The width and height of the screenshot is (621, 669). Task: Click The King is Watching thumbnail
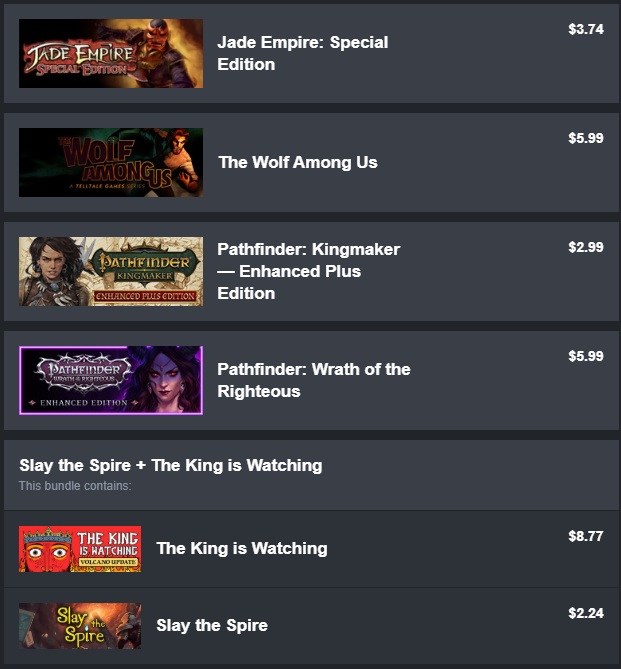80,549
